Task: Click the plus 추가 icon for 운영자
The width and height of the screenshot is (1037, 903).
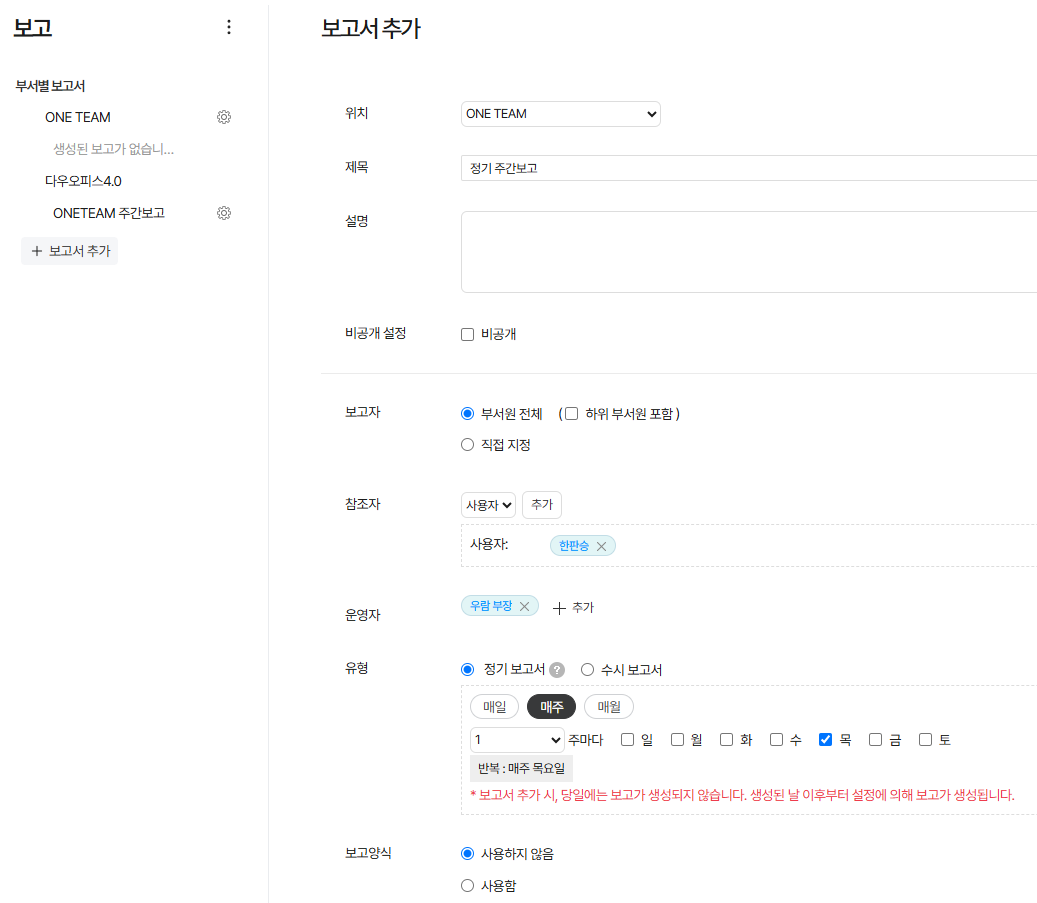Action: click(x=560, y=607)
